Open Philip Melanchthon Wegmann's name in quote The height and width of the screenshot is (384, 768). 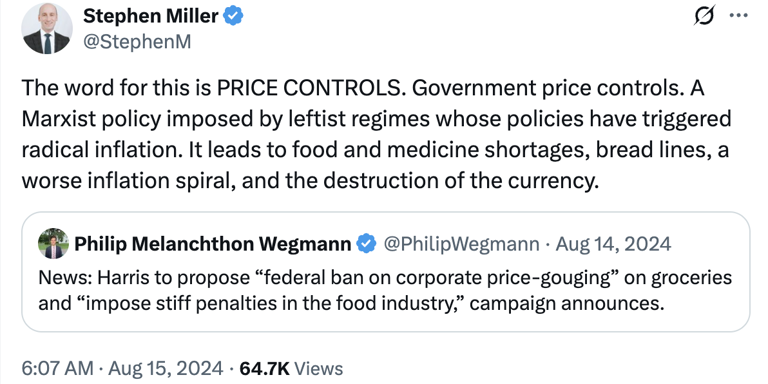pyautogui.click(x=213, y=243)
